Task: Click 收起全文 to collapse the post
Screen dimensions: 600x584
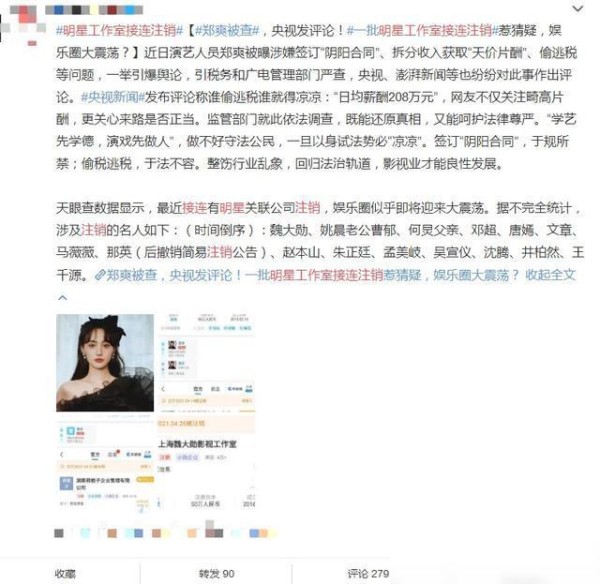Action: pos(550,275)
